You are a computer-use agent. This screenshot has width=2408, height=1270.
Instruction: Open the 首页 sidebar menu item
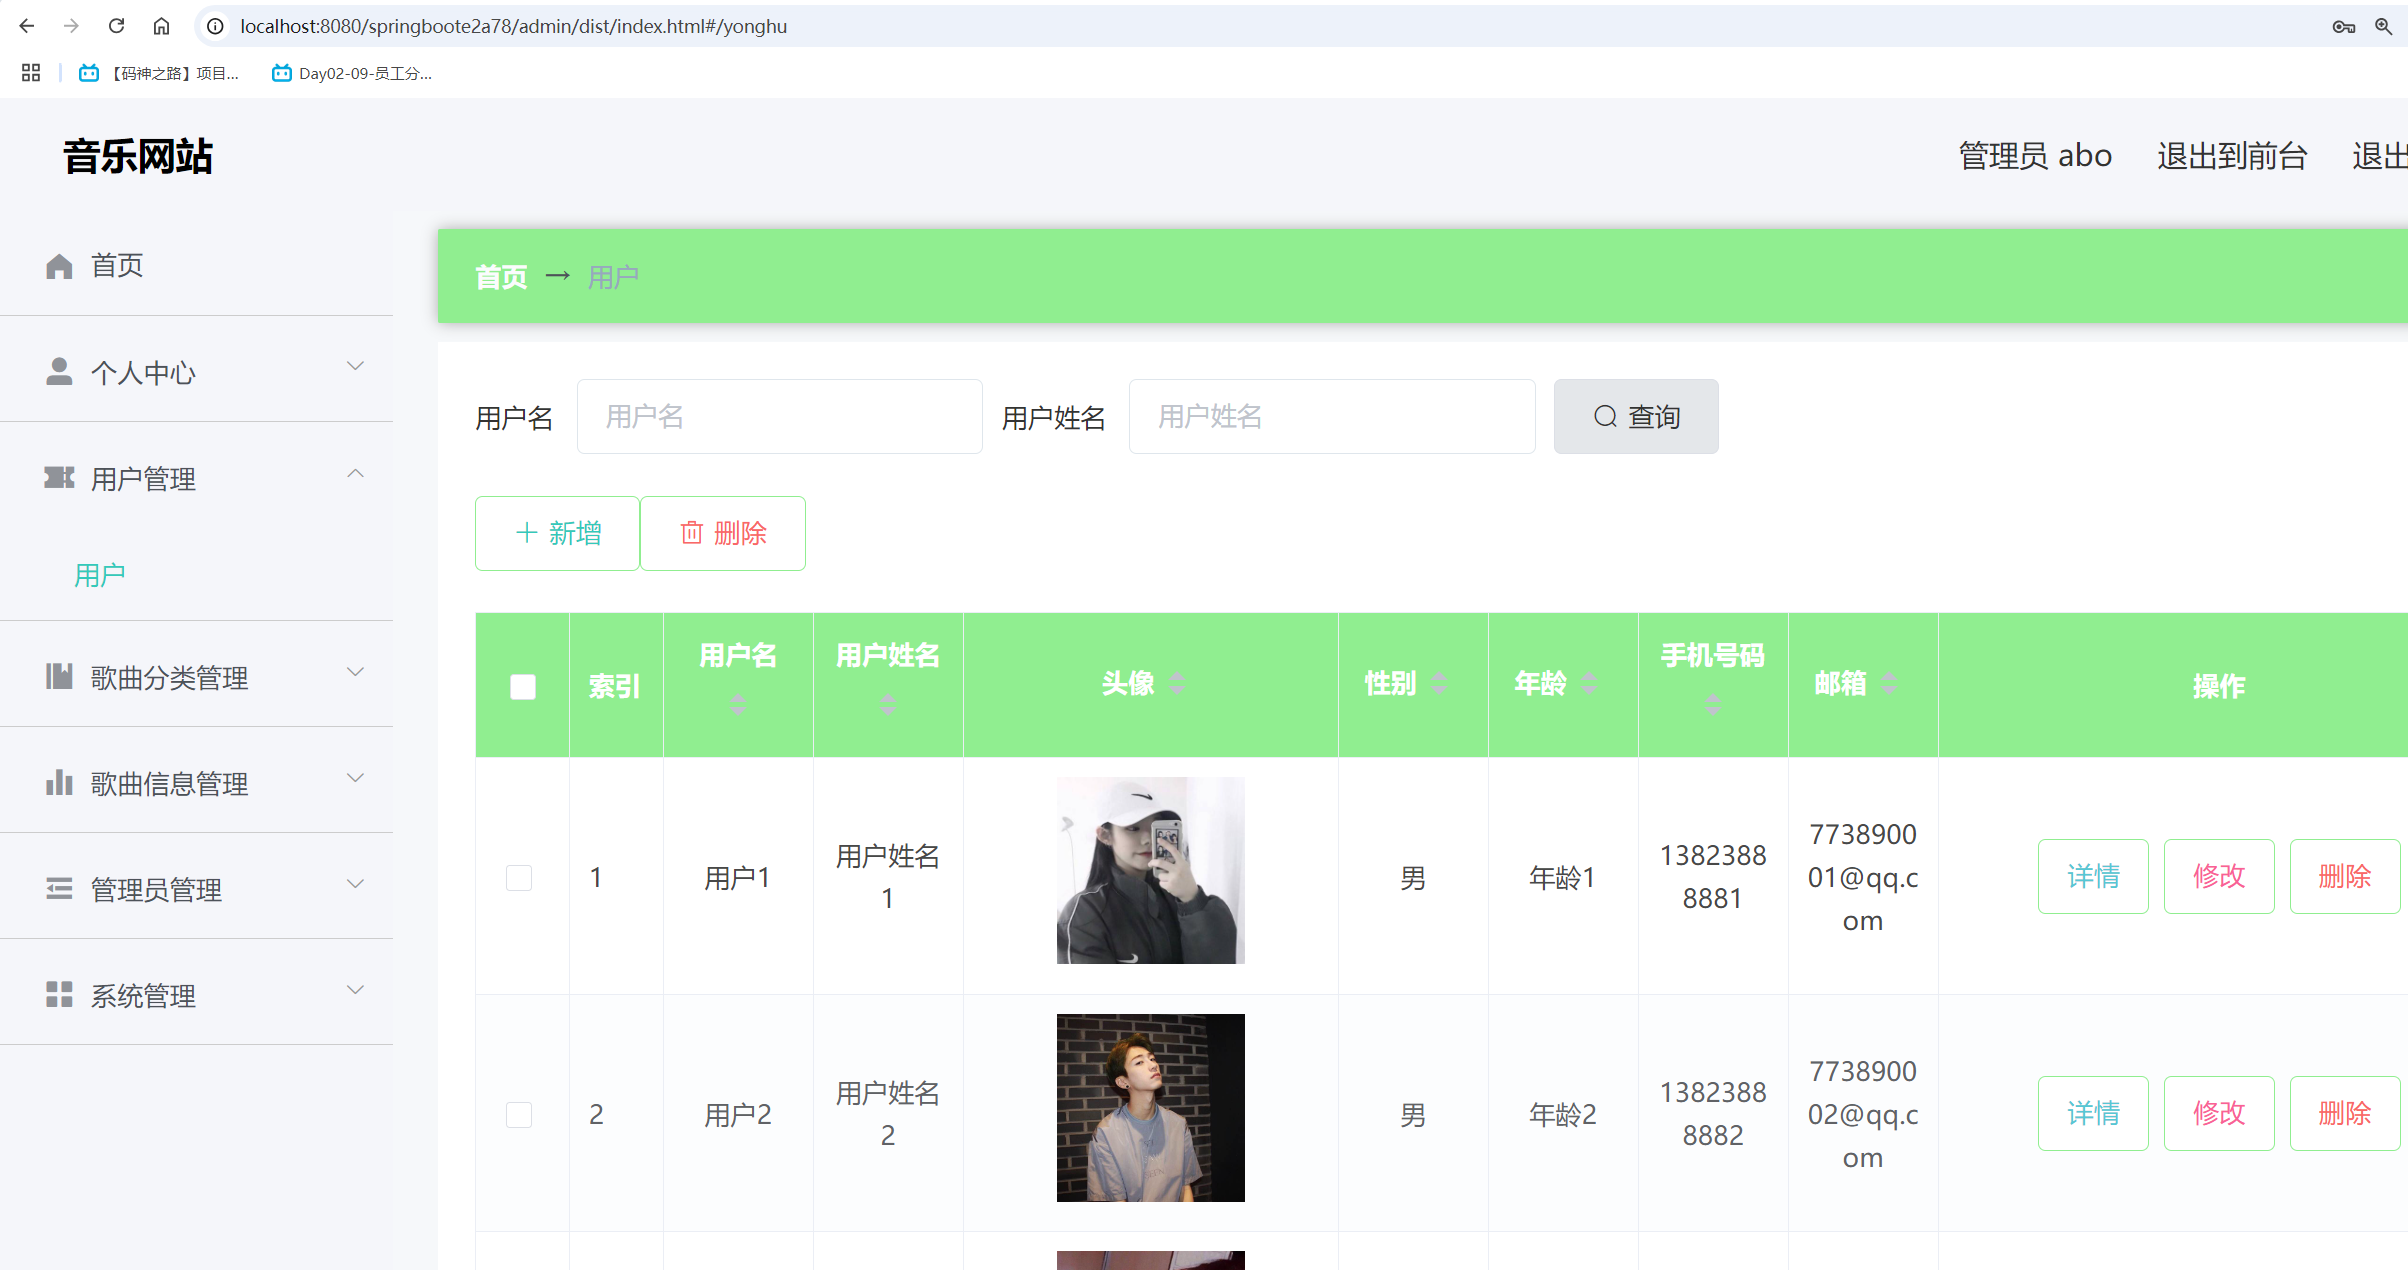pos(117,265)
